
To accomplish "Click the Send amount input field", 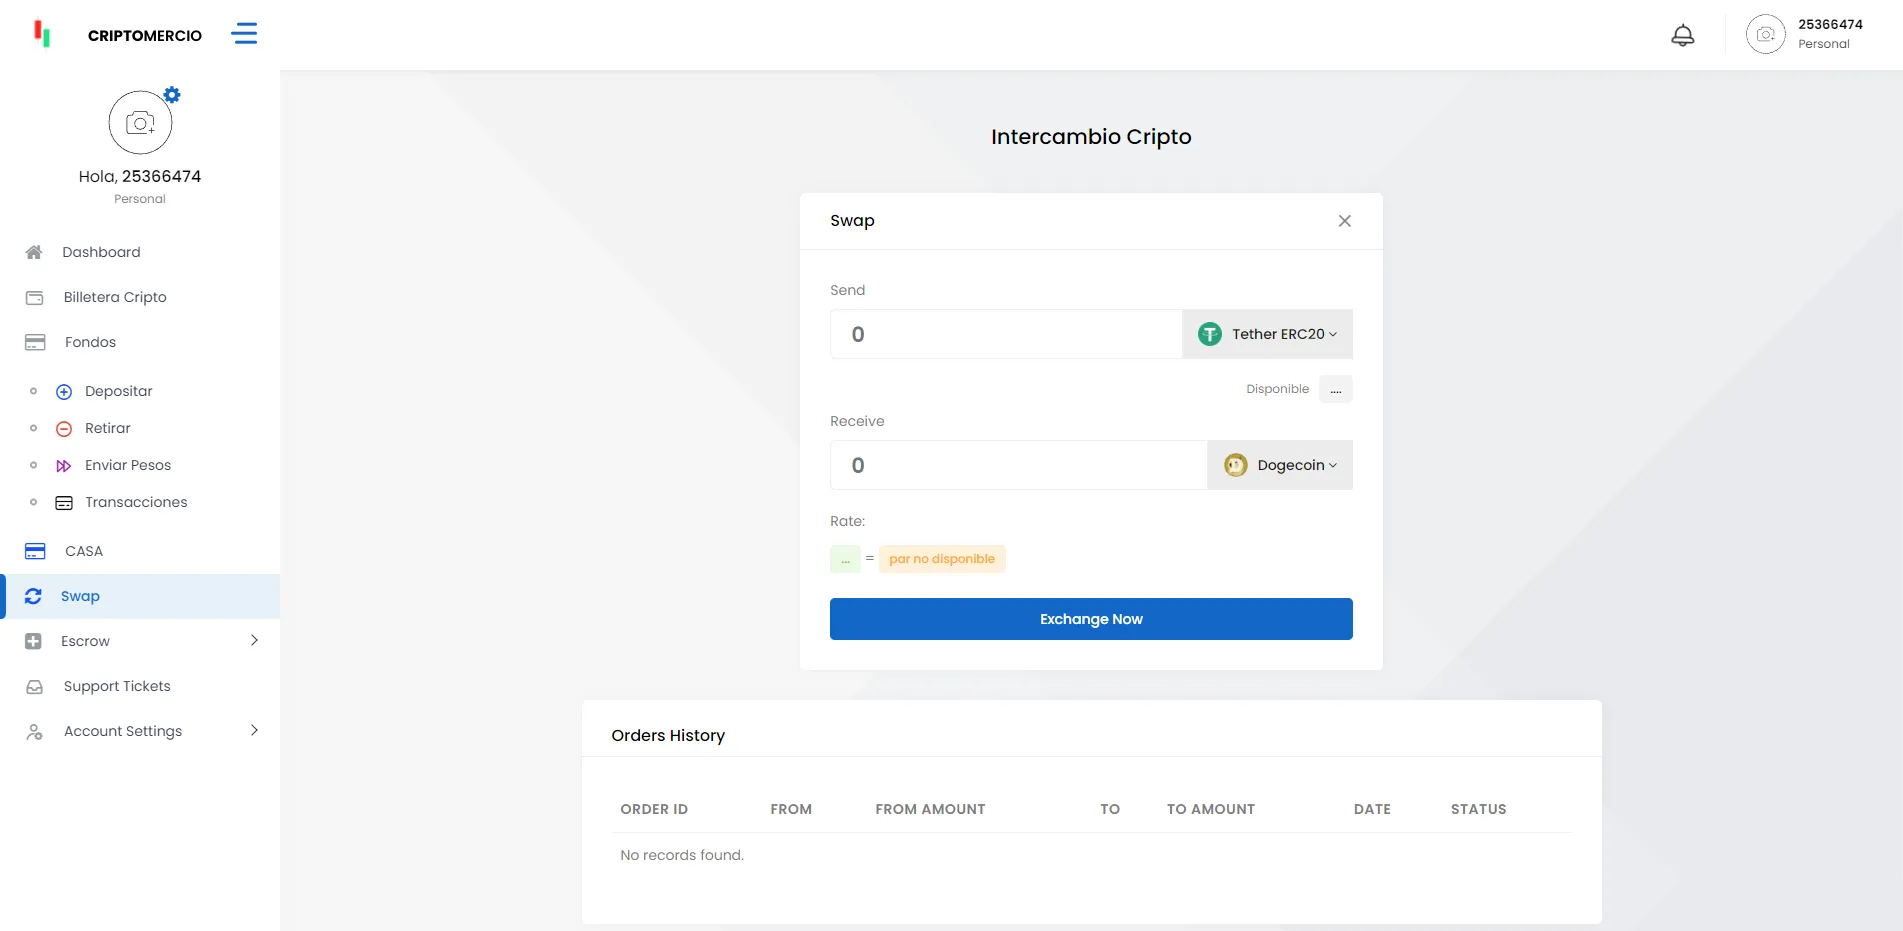I will (1005, 334).
